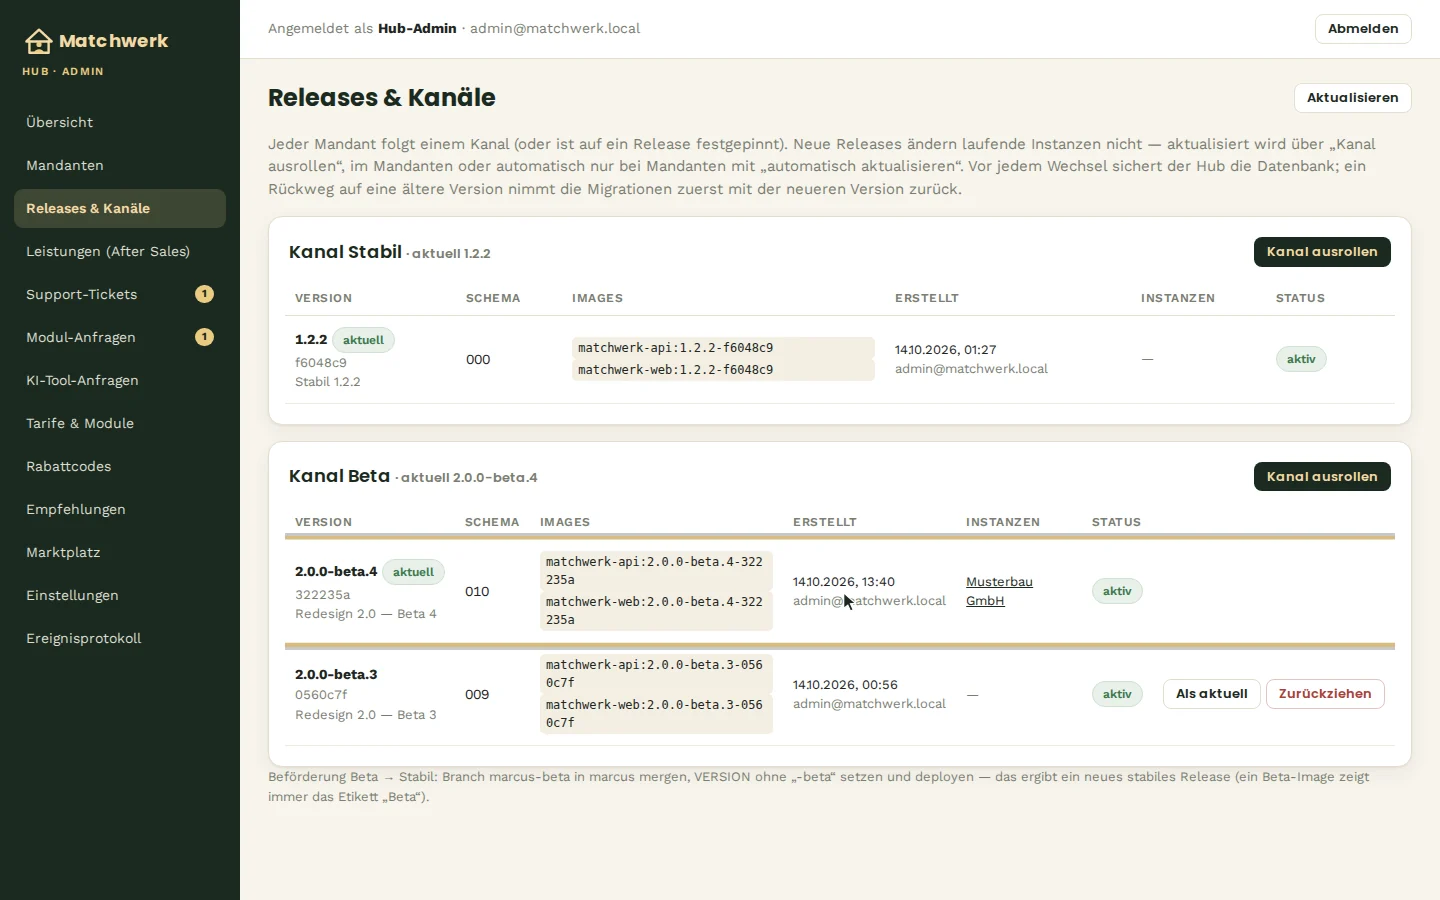This screenshot has height=900, width=1440.
Task: Click version 2.0.0-beta.3 text
Action: tap(336, 675)
